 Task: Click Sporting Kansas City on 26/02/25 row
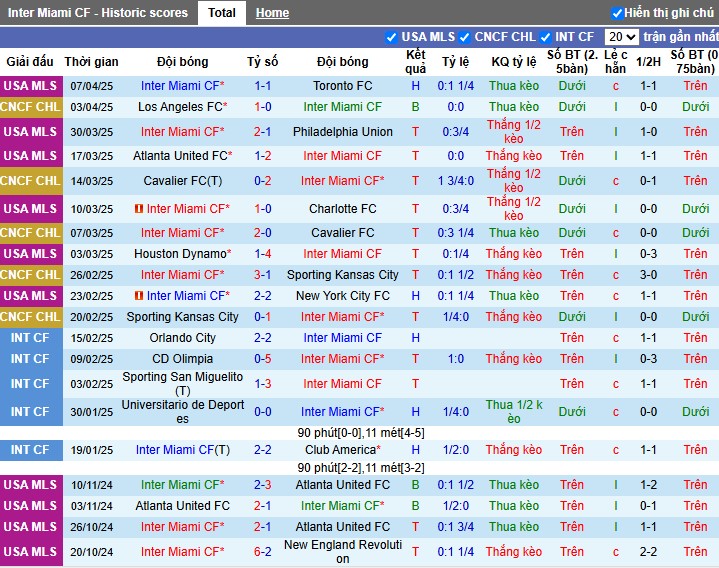343,275
